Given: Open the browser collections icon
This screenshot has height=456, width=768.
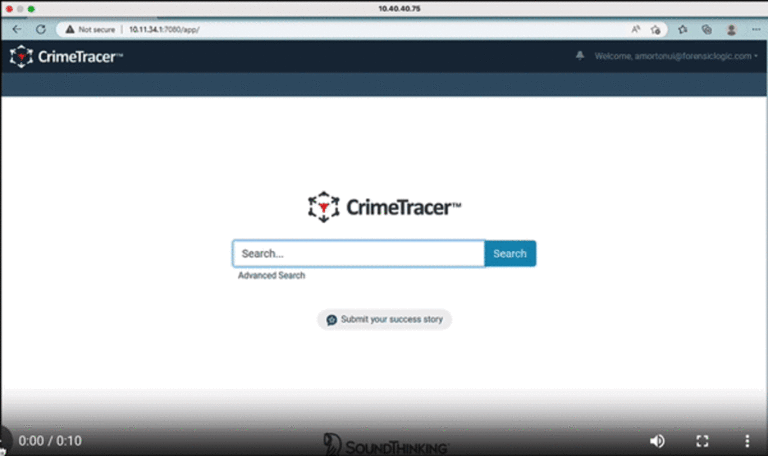Looking at the screenshot, I should tap(707, 30).
